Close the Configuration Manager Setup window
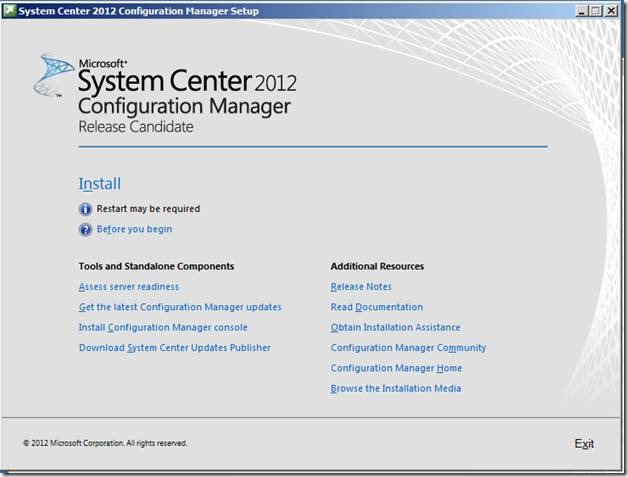The height and width of the screenshot is (477, 628). pos(613,11)
